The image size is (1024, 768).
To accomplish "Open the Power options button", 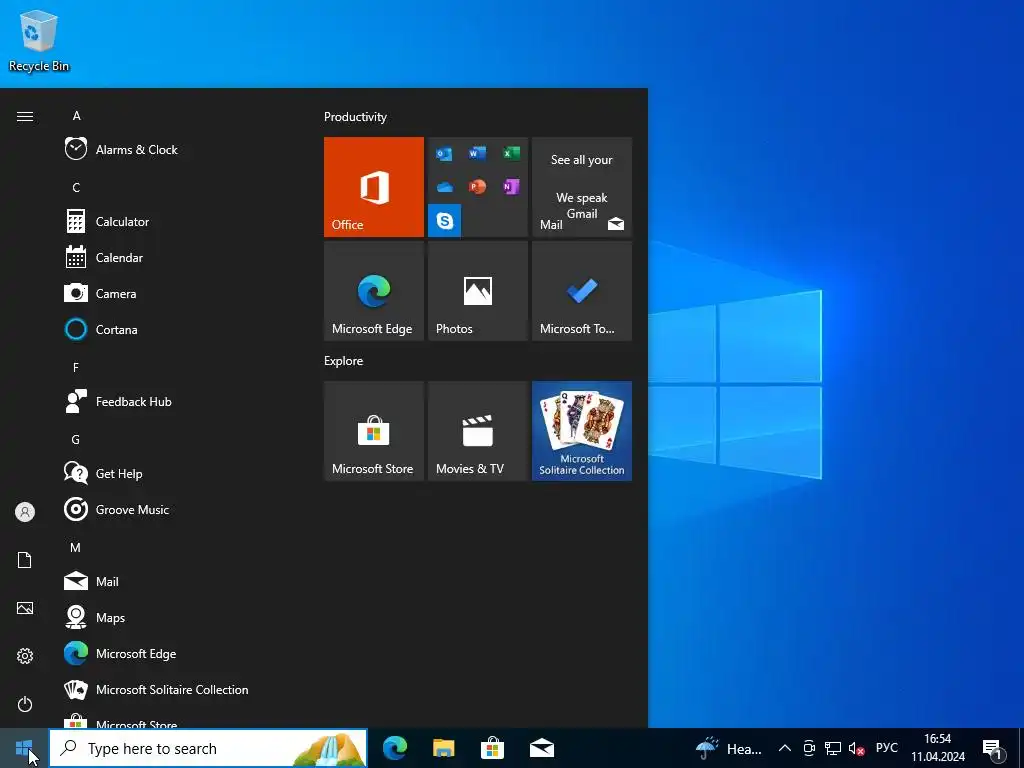I will coord(25,704).
